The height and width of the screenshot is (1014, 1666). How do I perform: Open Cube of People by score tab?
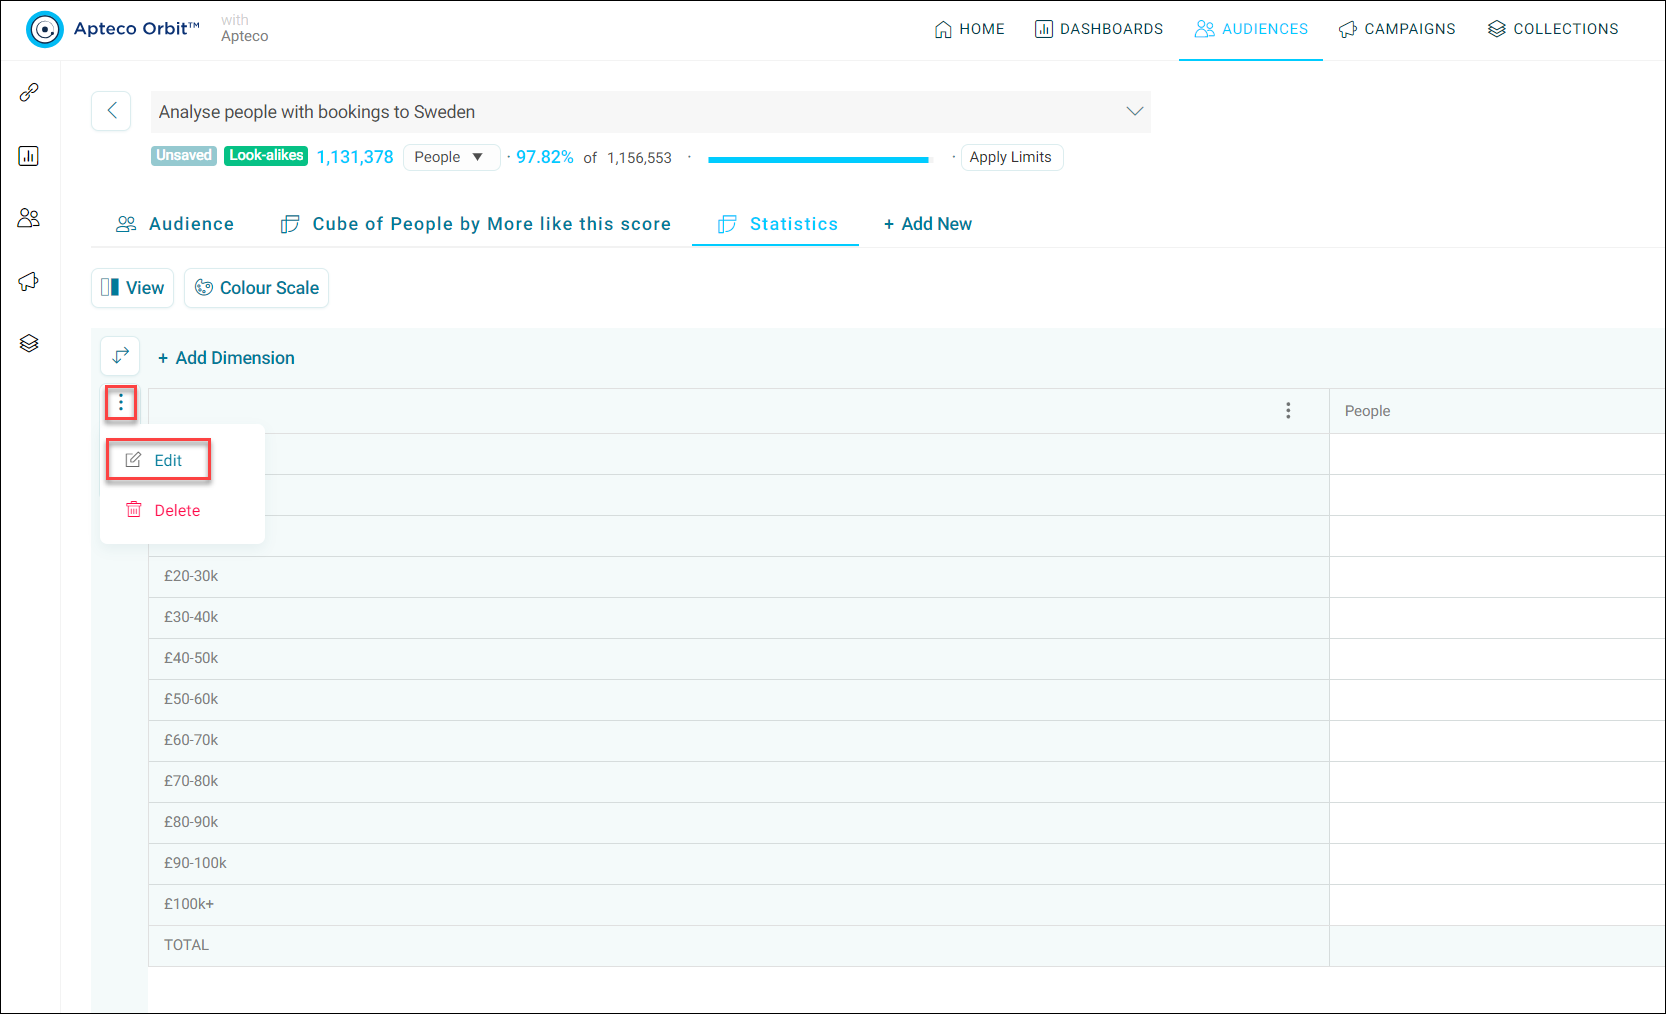tap(476, 224)
